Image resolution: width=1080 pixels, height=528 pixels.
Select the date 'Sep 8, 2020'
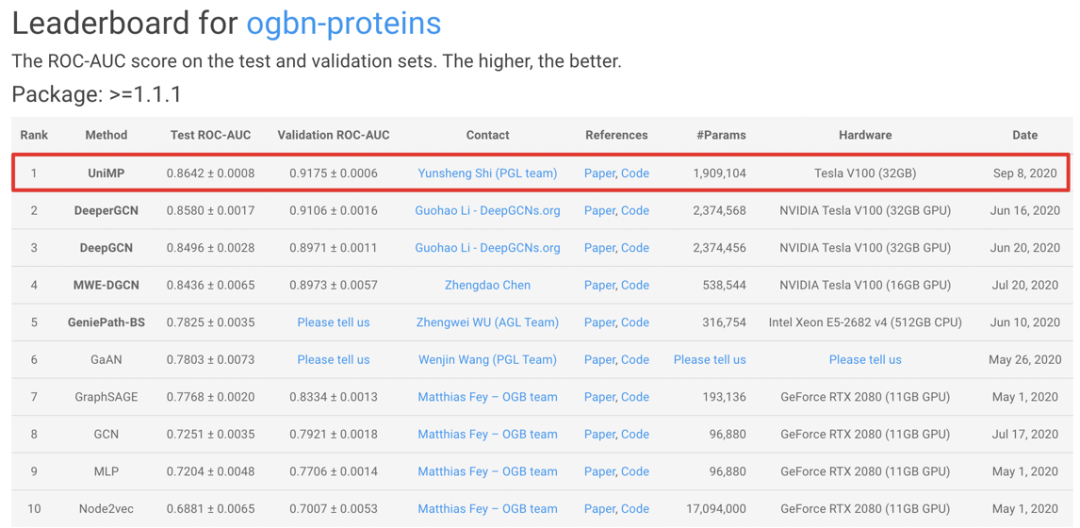(1025, 173)
